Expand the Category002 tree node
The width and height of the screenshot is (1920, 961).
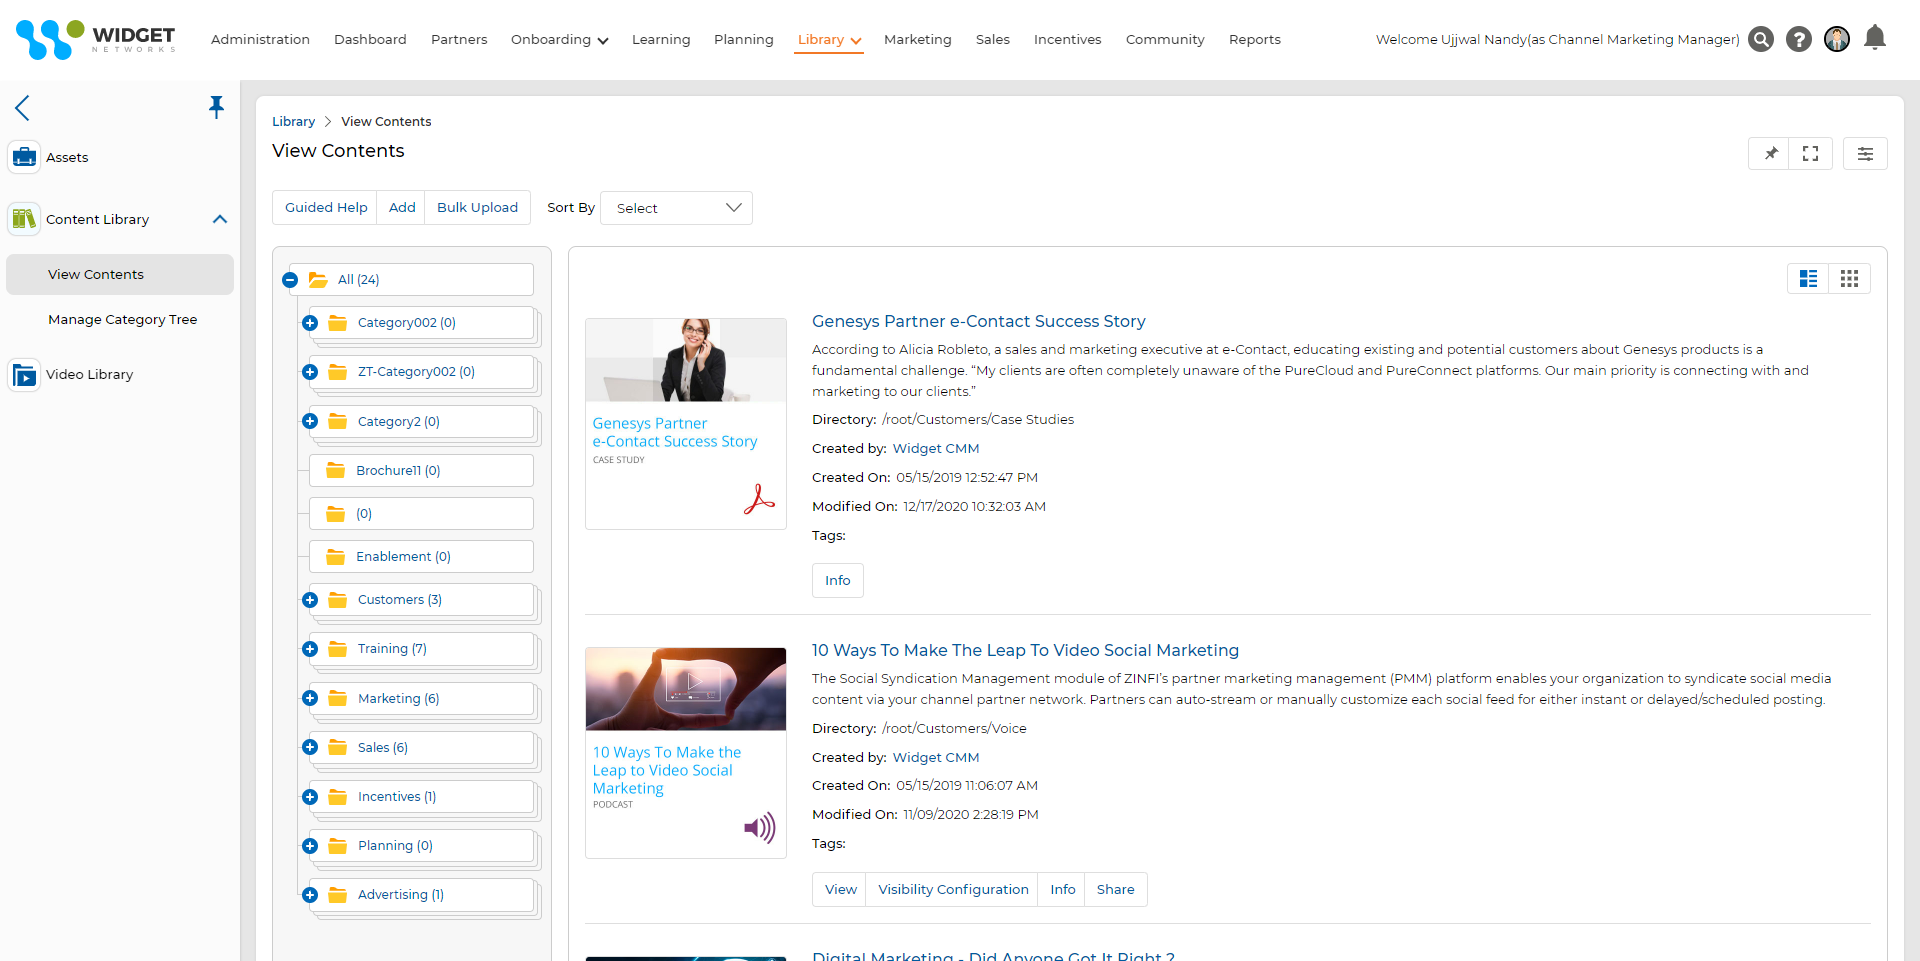point(310,323)
